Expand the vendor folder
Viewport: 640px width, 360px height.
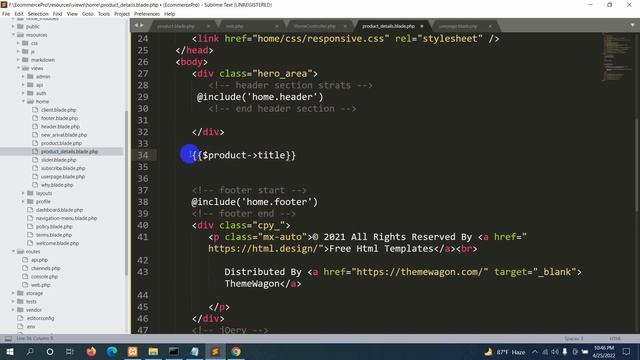(x=13, y=310)
